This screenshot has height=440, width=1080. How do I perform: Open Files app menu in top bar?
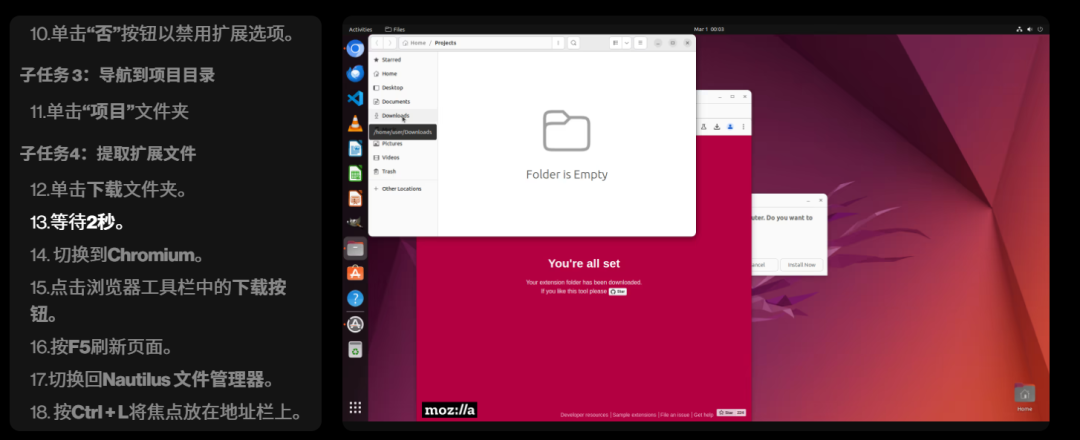click(x=395, y=30)
